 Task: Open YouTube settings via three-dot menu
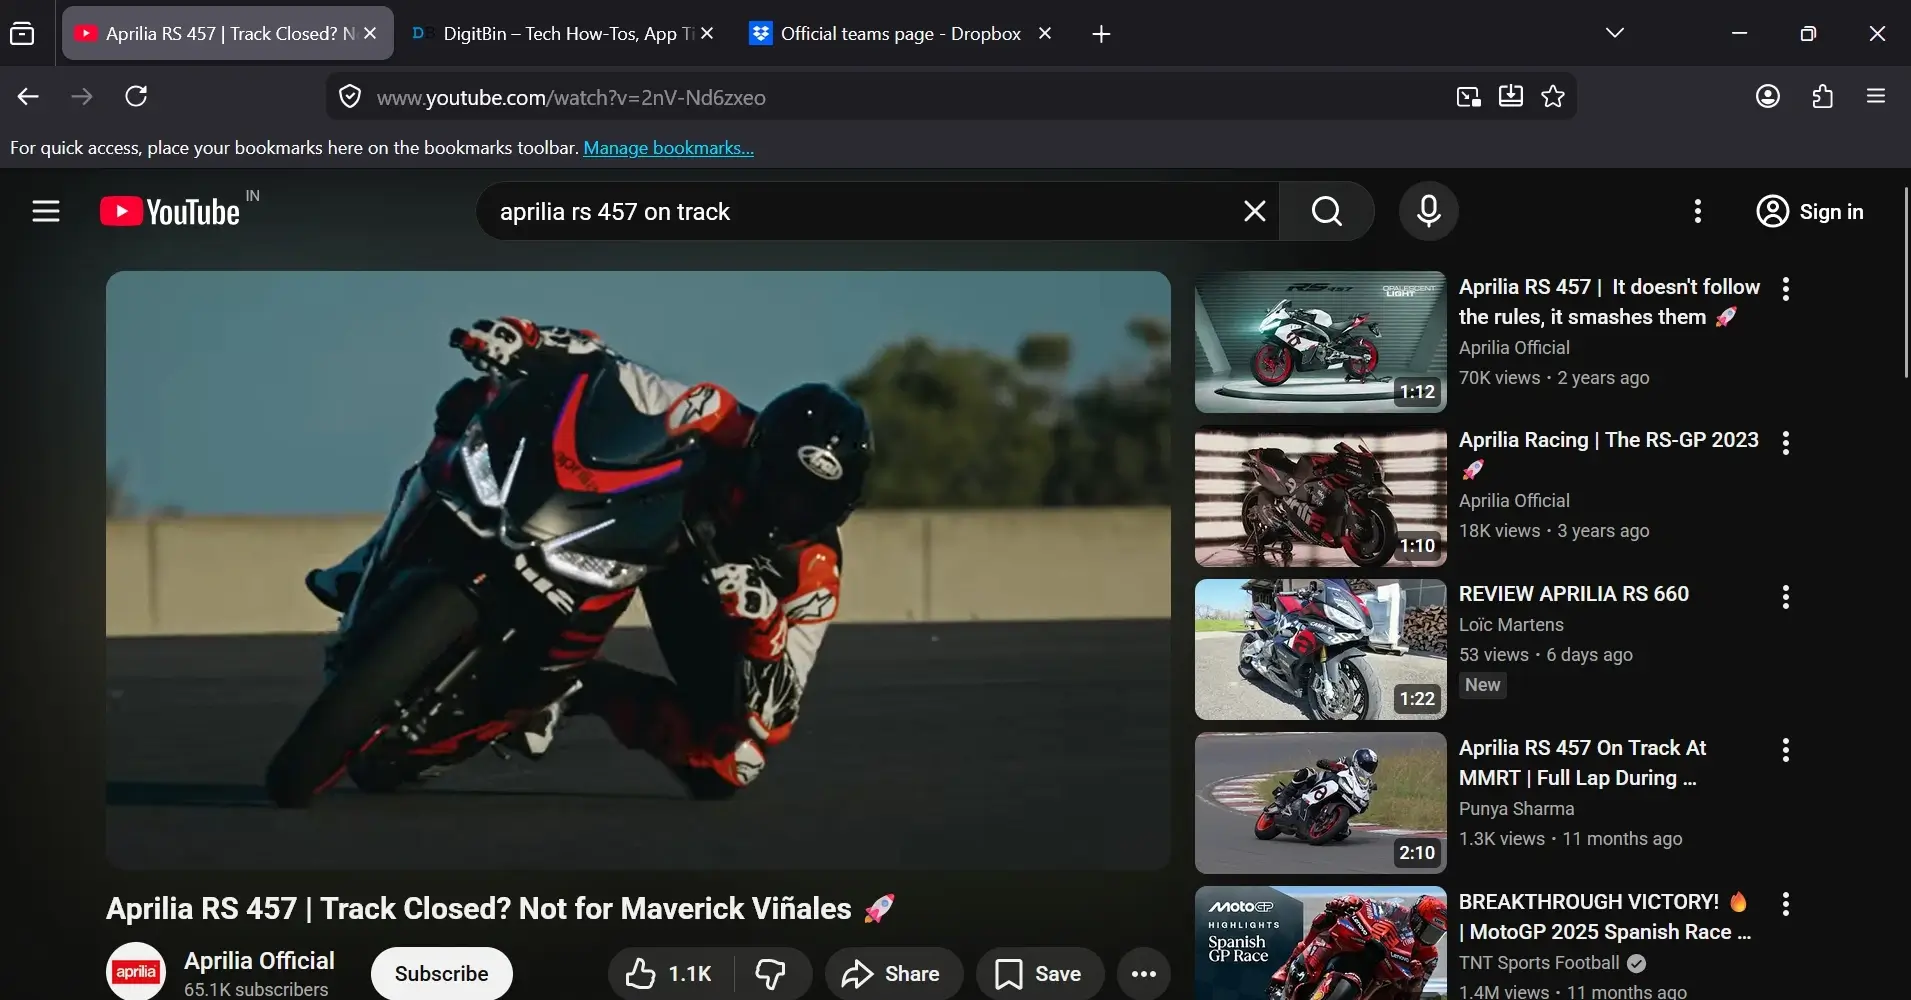[1697, 211]
